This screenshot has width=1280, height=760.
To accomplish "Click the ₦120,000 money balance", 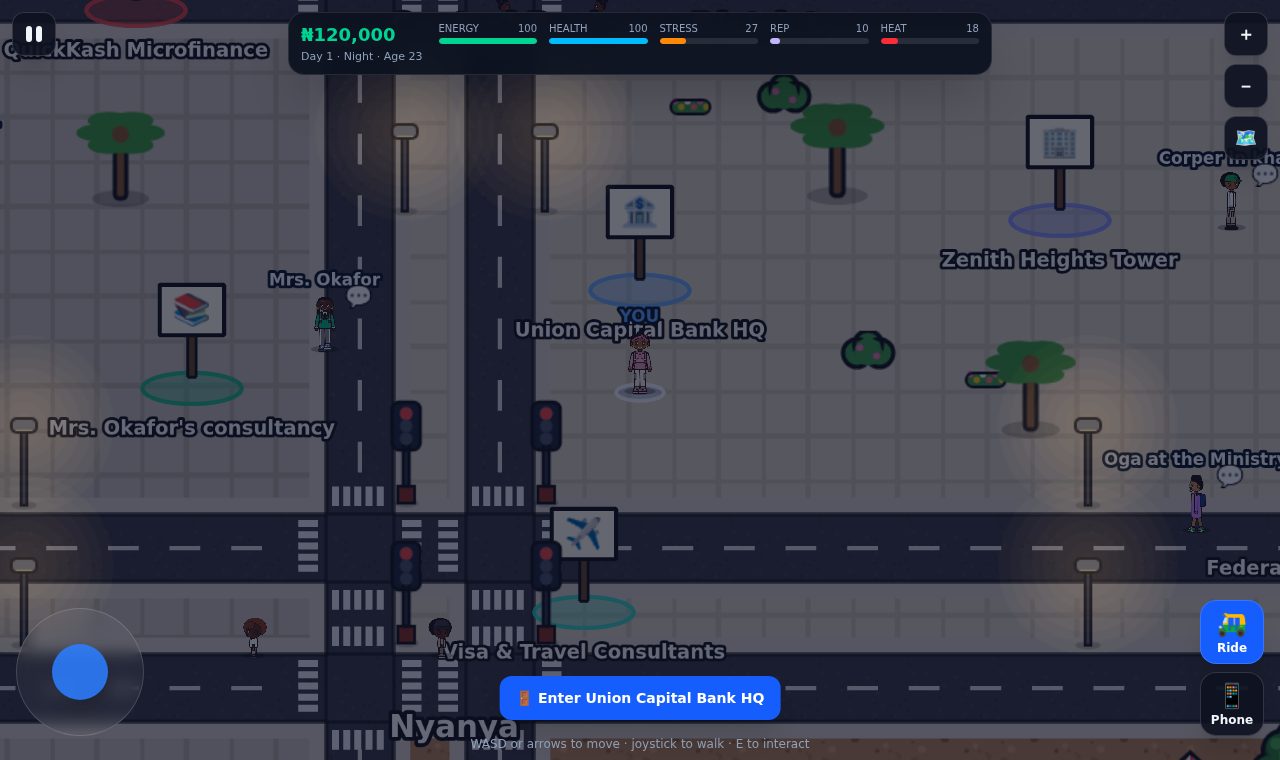I will [x=348, y=35].
